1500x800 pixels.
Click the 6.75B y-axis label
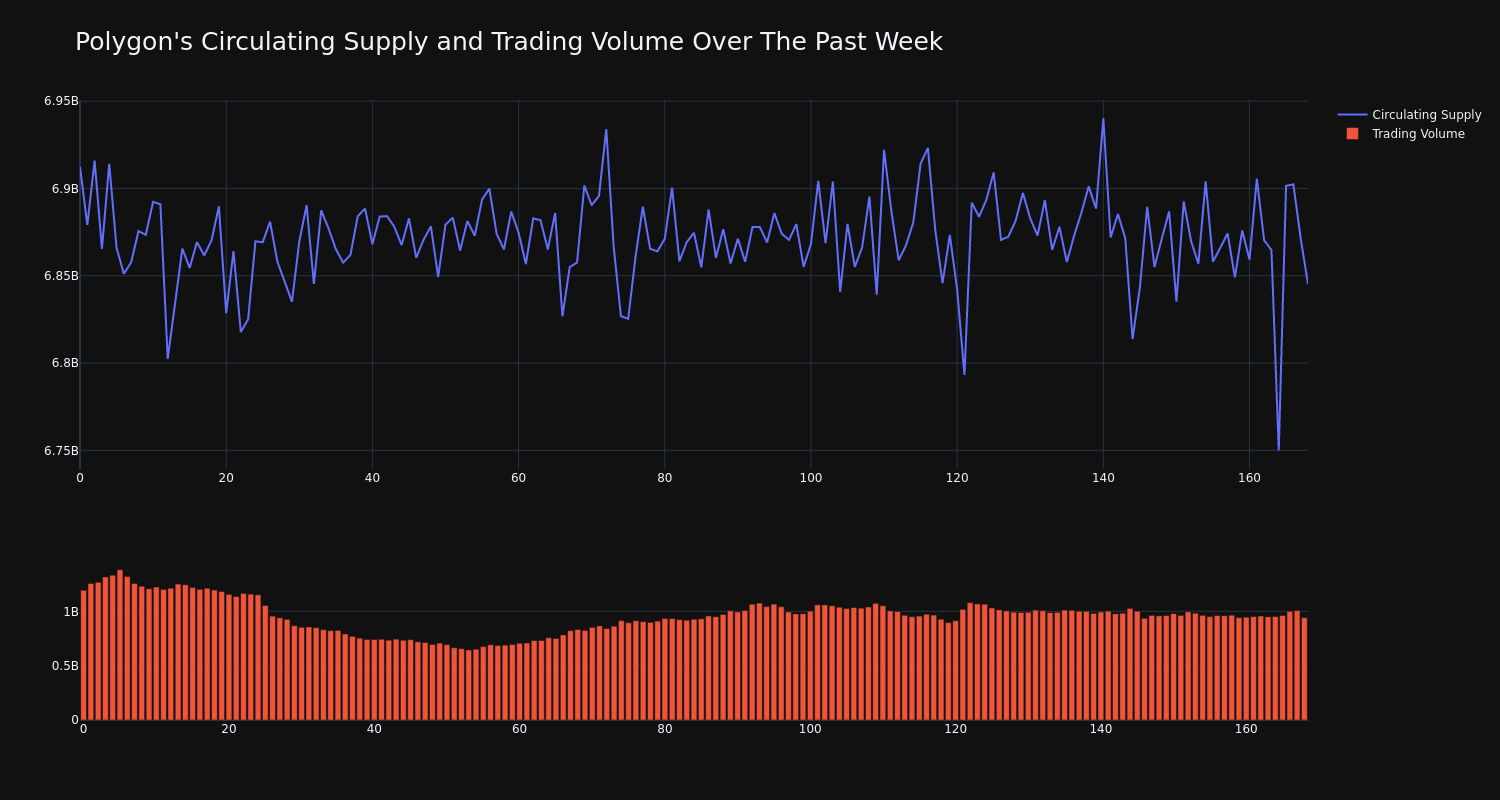pyautogui.click(x=60, y=450)
